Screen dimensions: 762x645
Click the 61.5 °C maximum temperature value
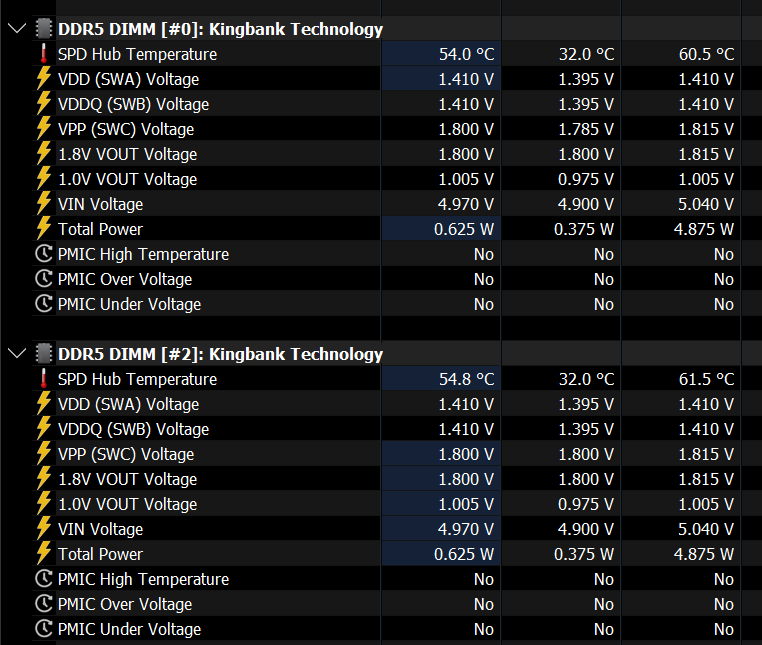(x=707, y=379)
